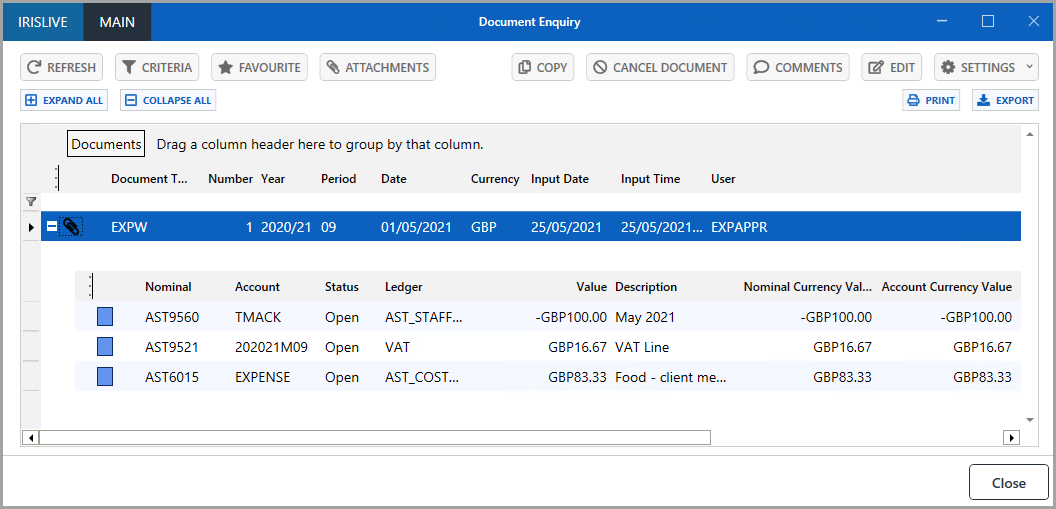Click the Refresh button
The width and height of the screenshot is (1056, 509).
pos(61,67)
